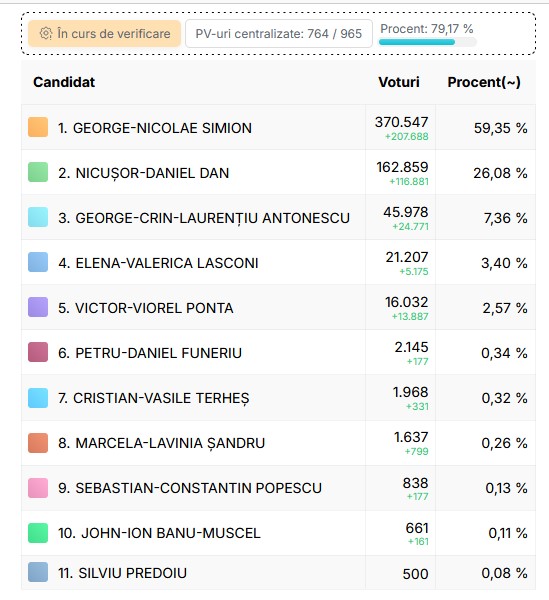Select the În curs de verificare status badge
Image resolution: width=549 pixels, height=600 pixels.
coord(104,34)
